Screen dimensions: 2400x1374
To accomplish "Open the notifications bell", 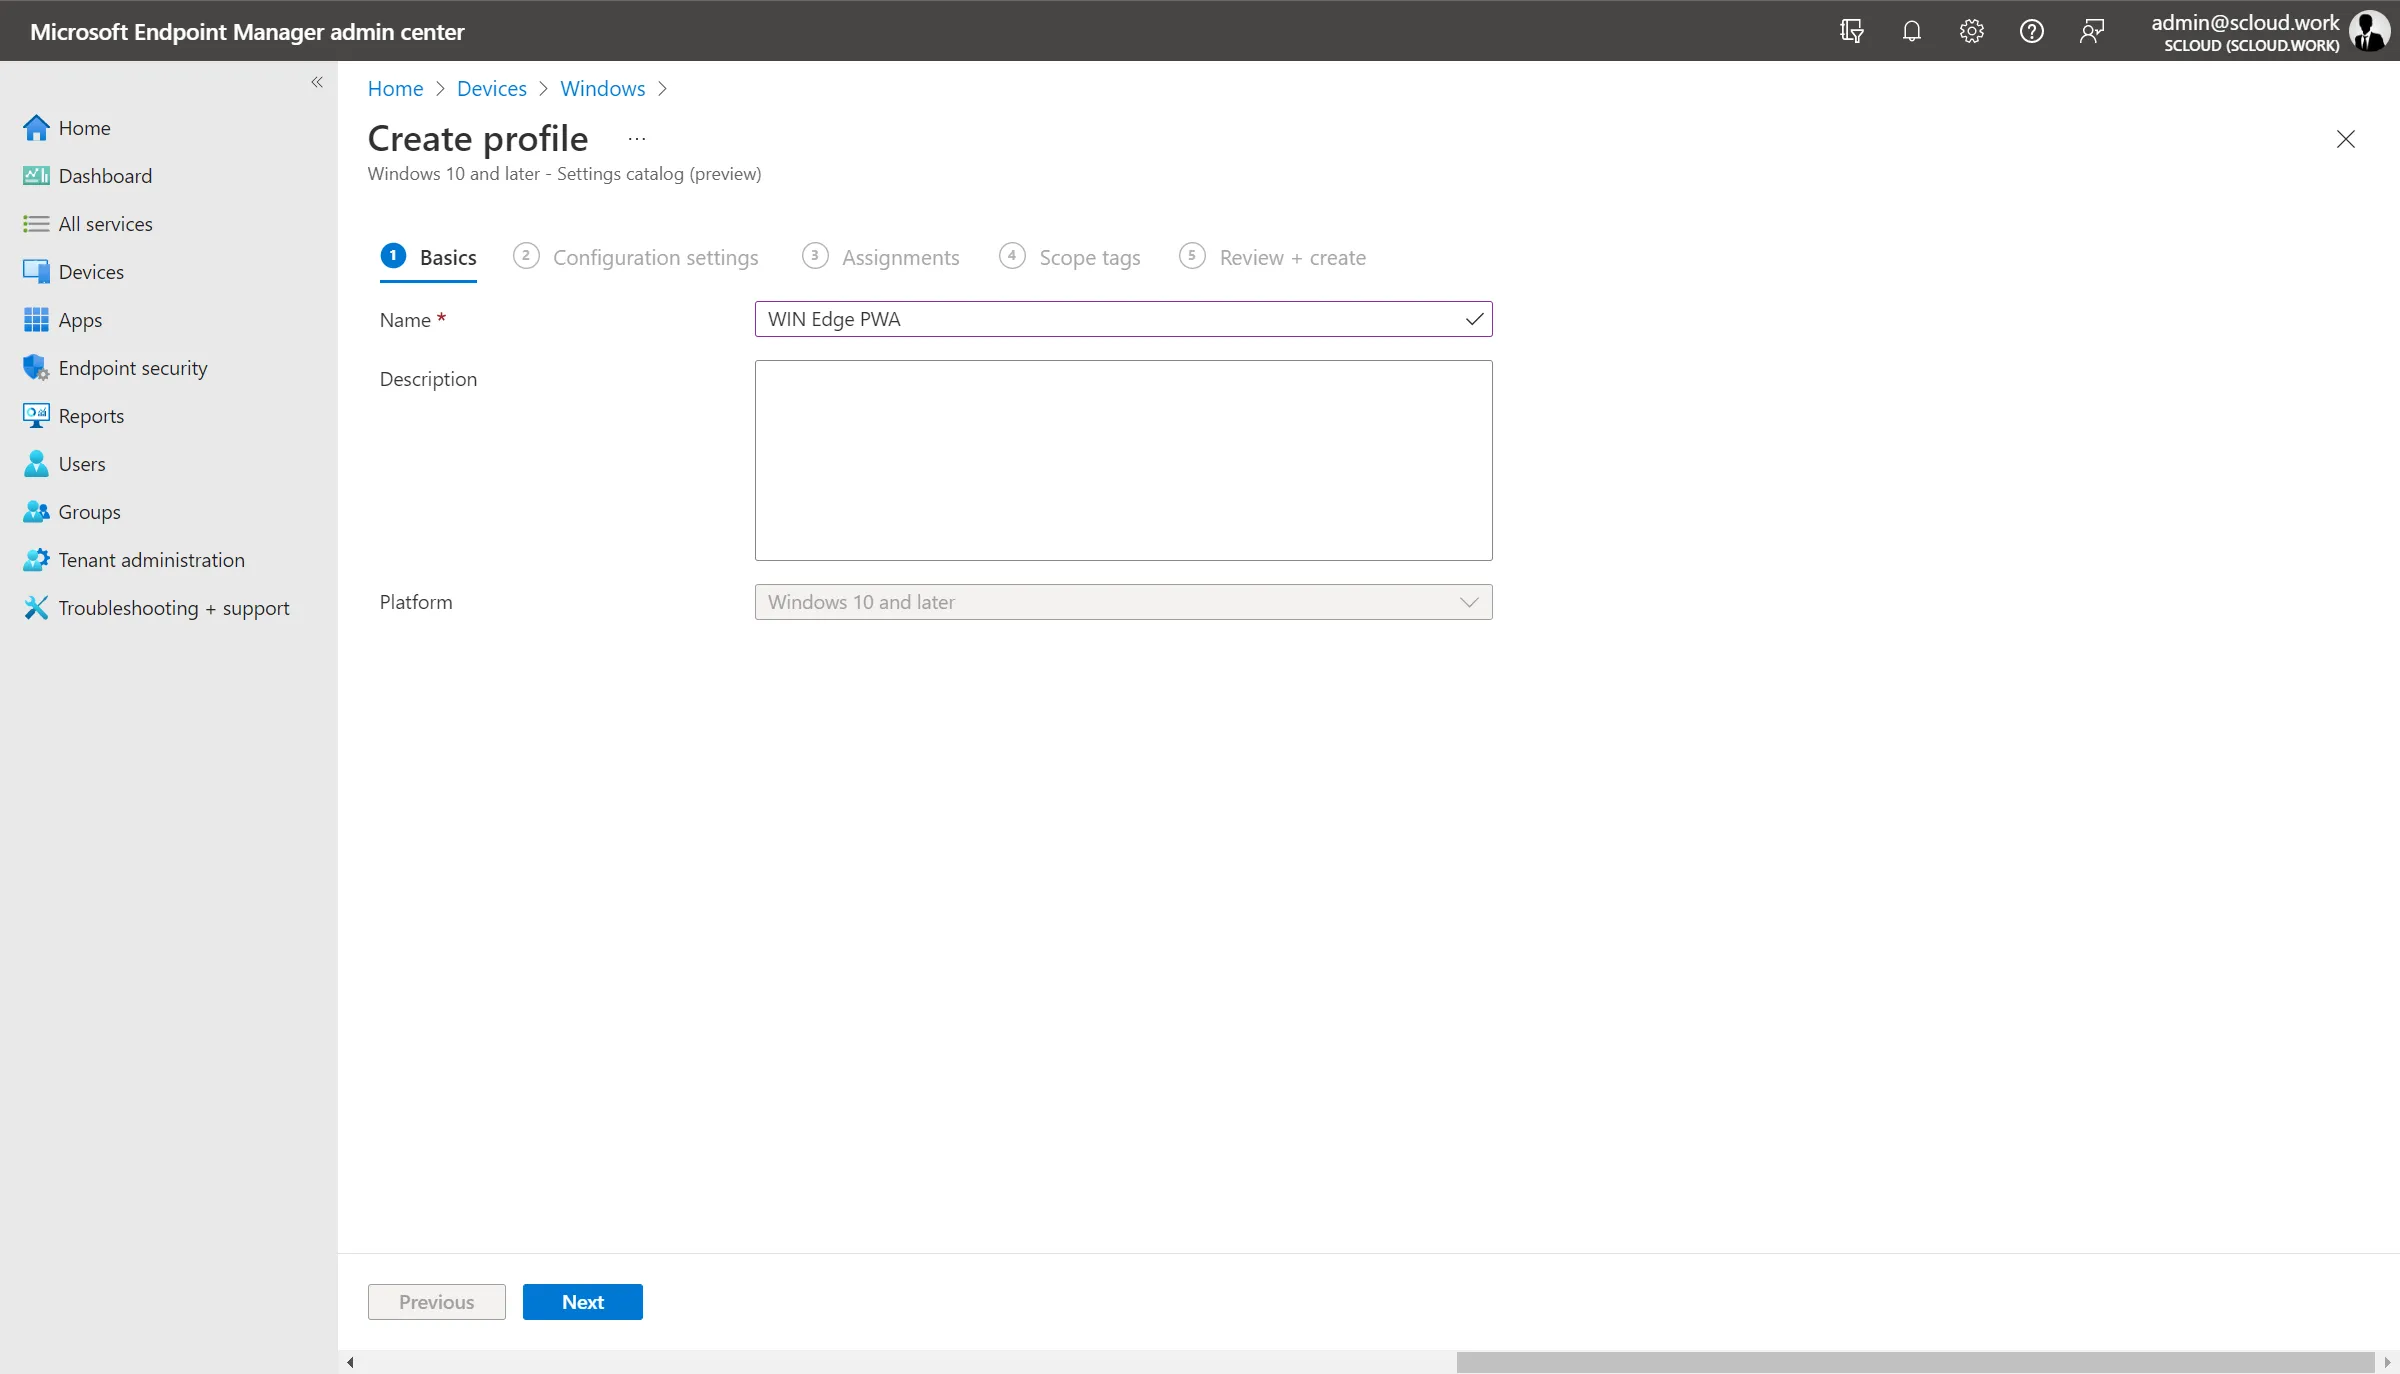I will [x=1911, y=31].
